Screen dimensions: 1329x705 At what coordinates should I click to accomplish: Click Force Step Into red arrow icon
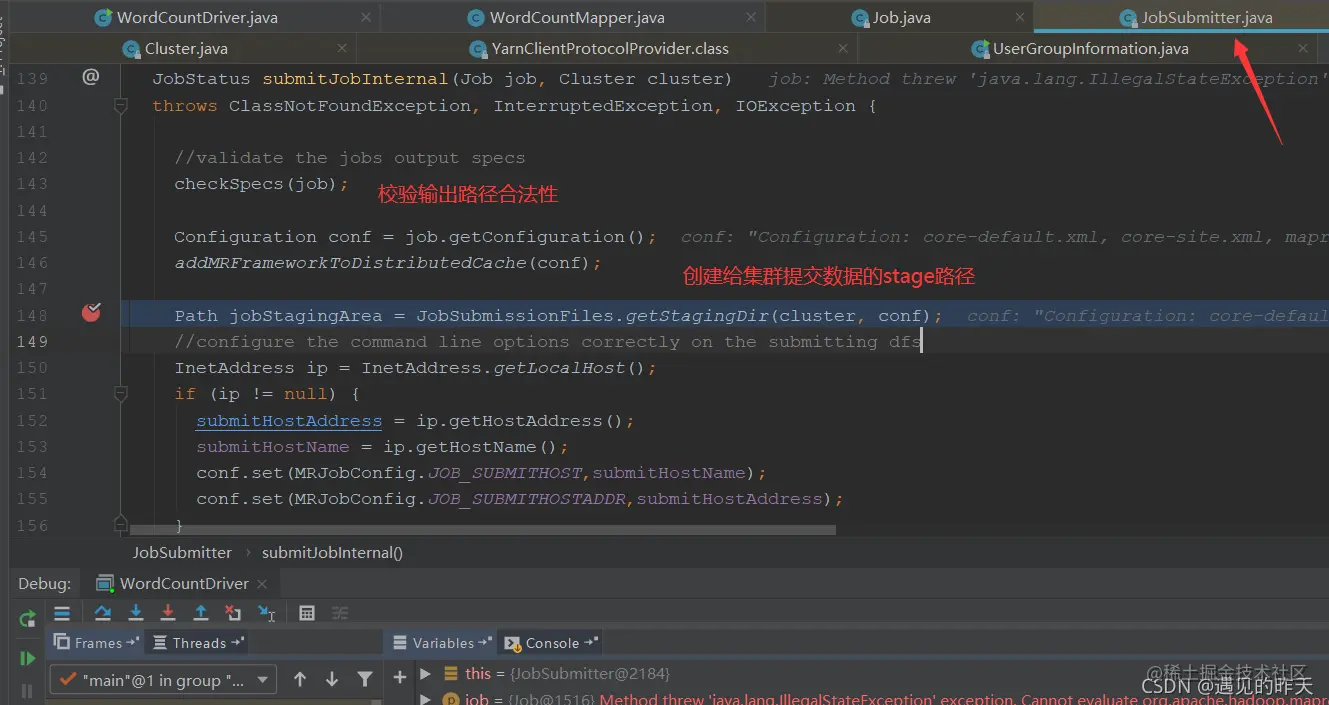[168, 613]
